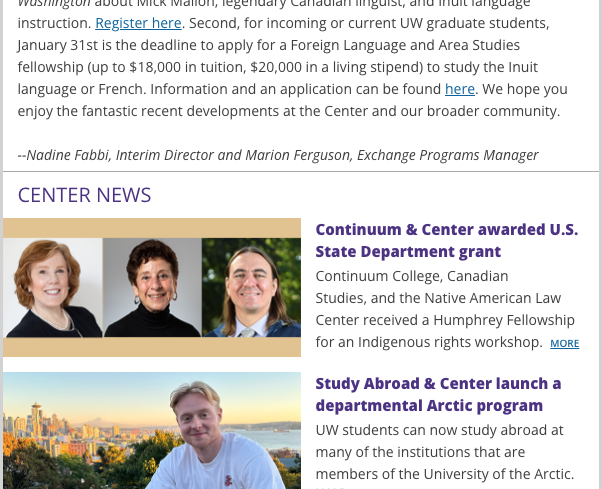Click portrait of the red-haired woman

[53, 288]
